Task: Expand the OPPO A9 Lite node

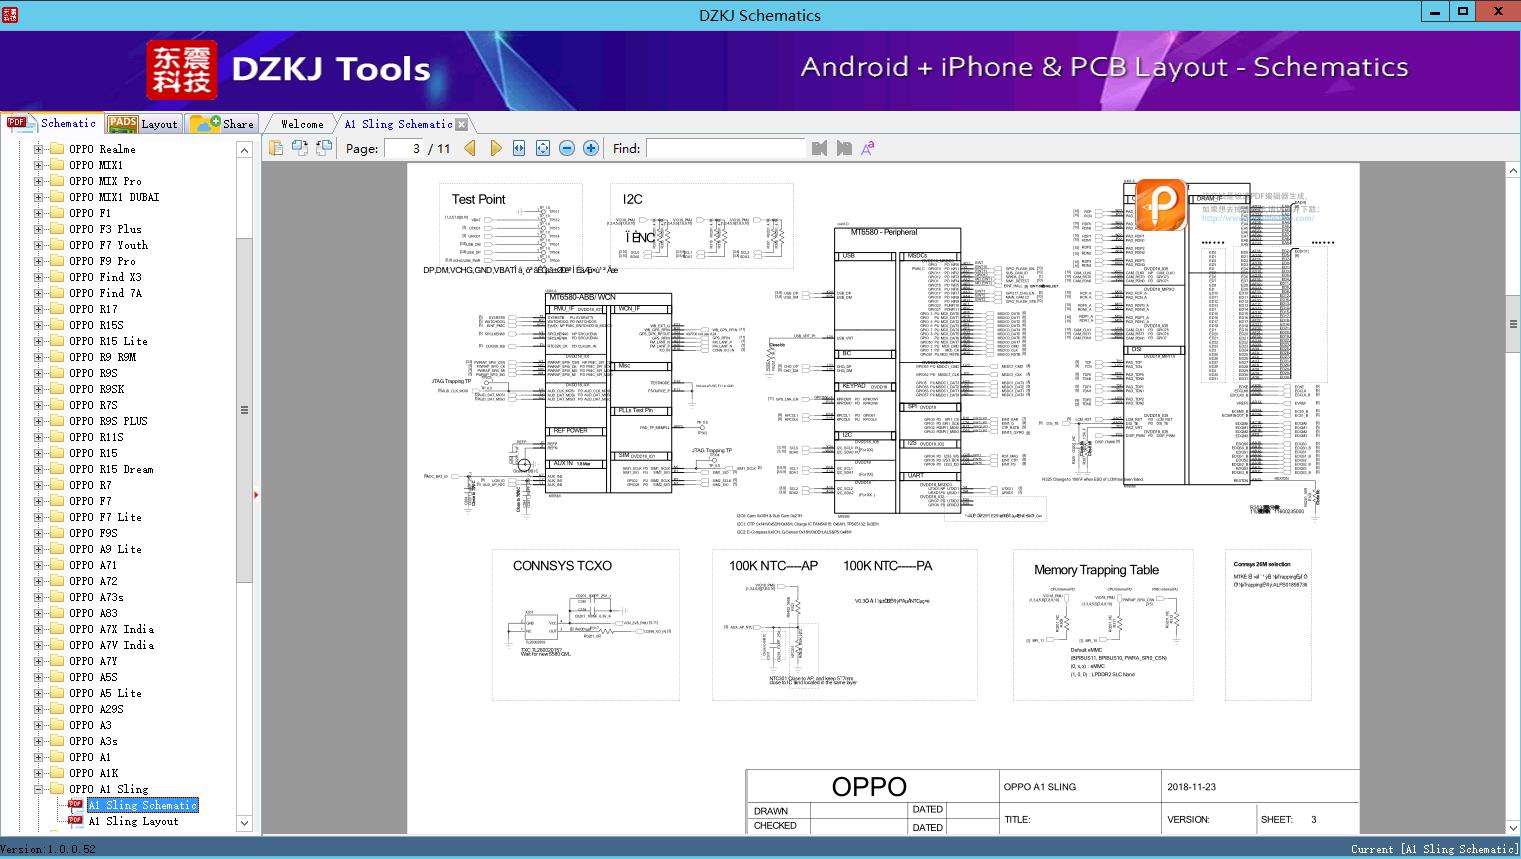Action: [39, 549]
